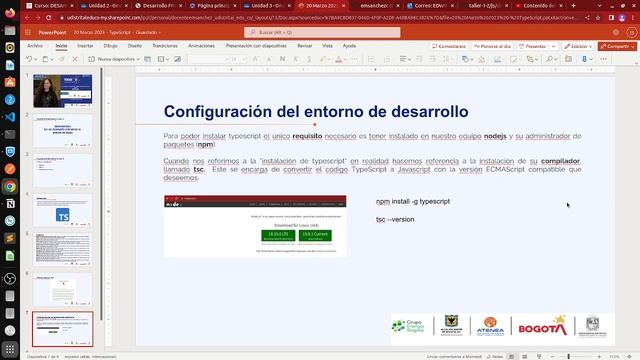Click the Buscar search field
Screen dimensions: 640x360
tap(322, 32)
